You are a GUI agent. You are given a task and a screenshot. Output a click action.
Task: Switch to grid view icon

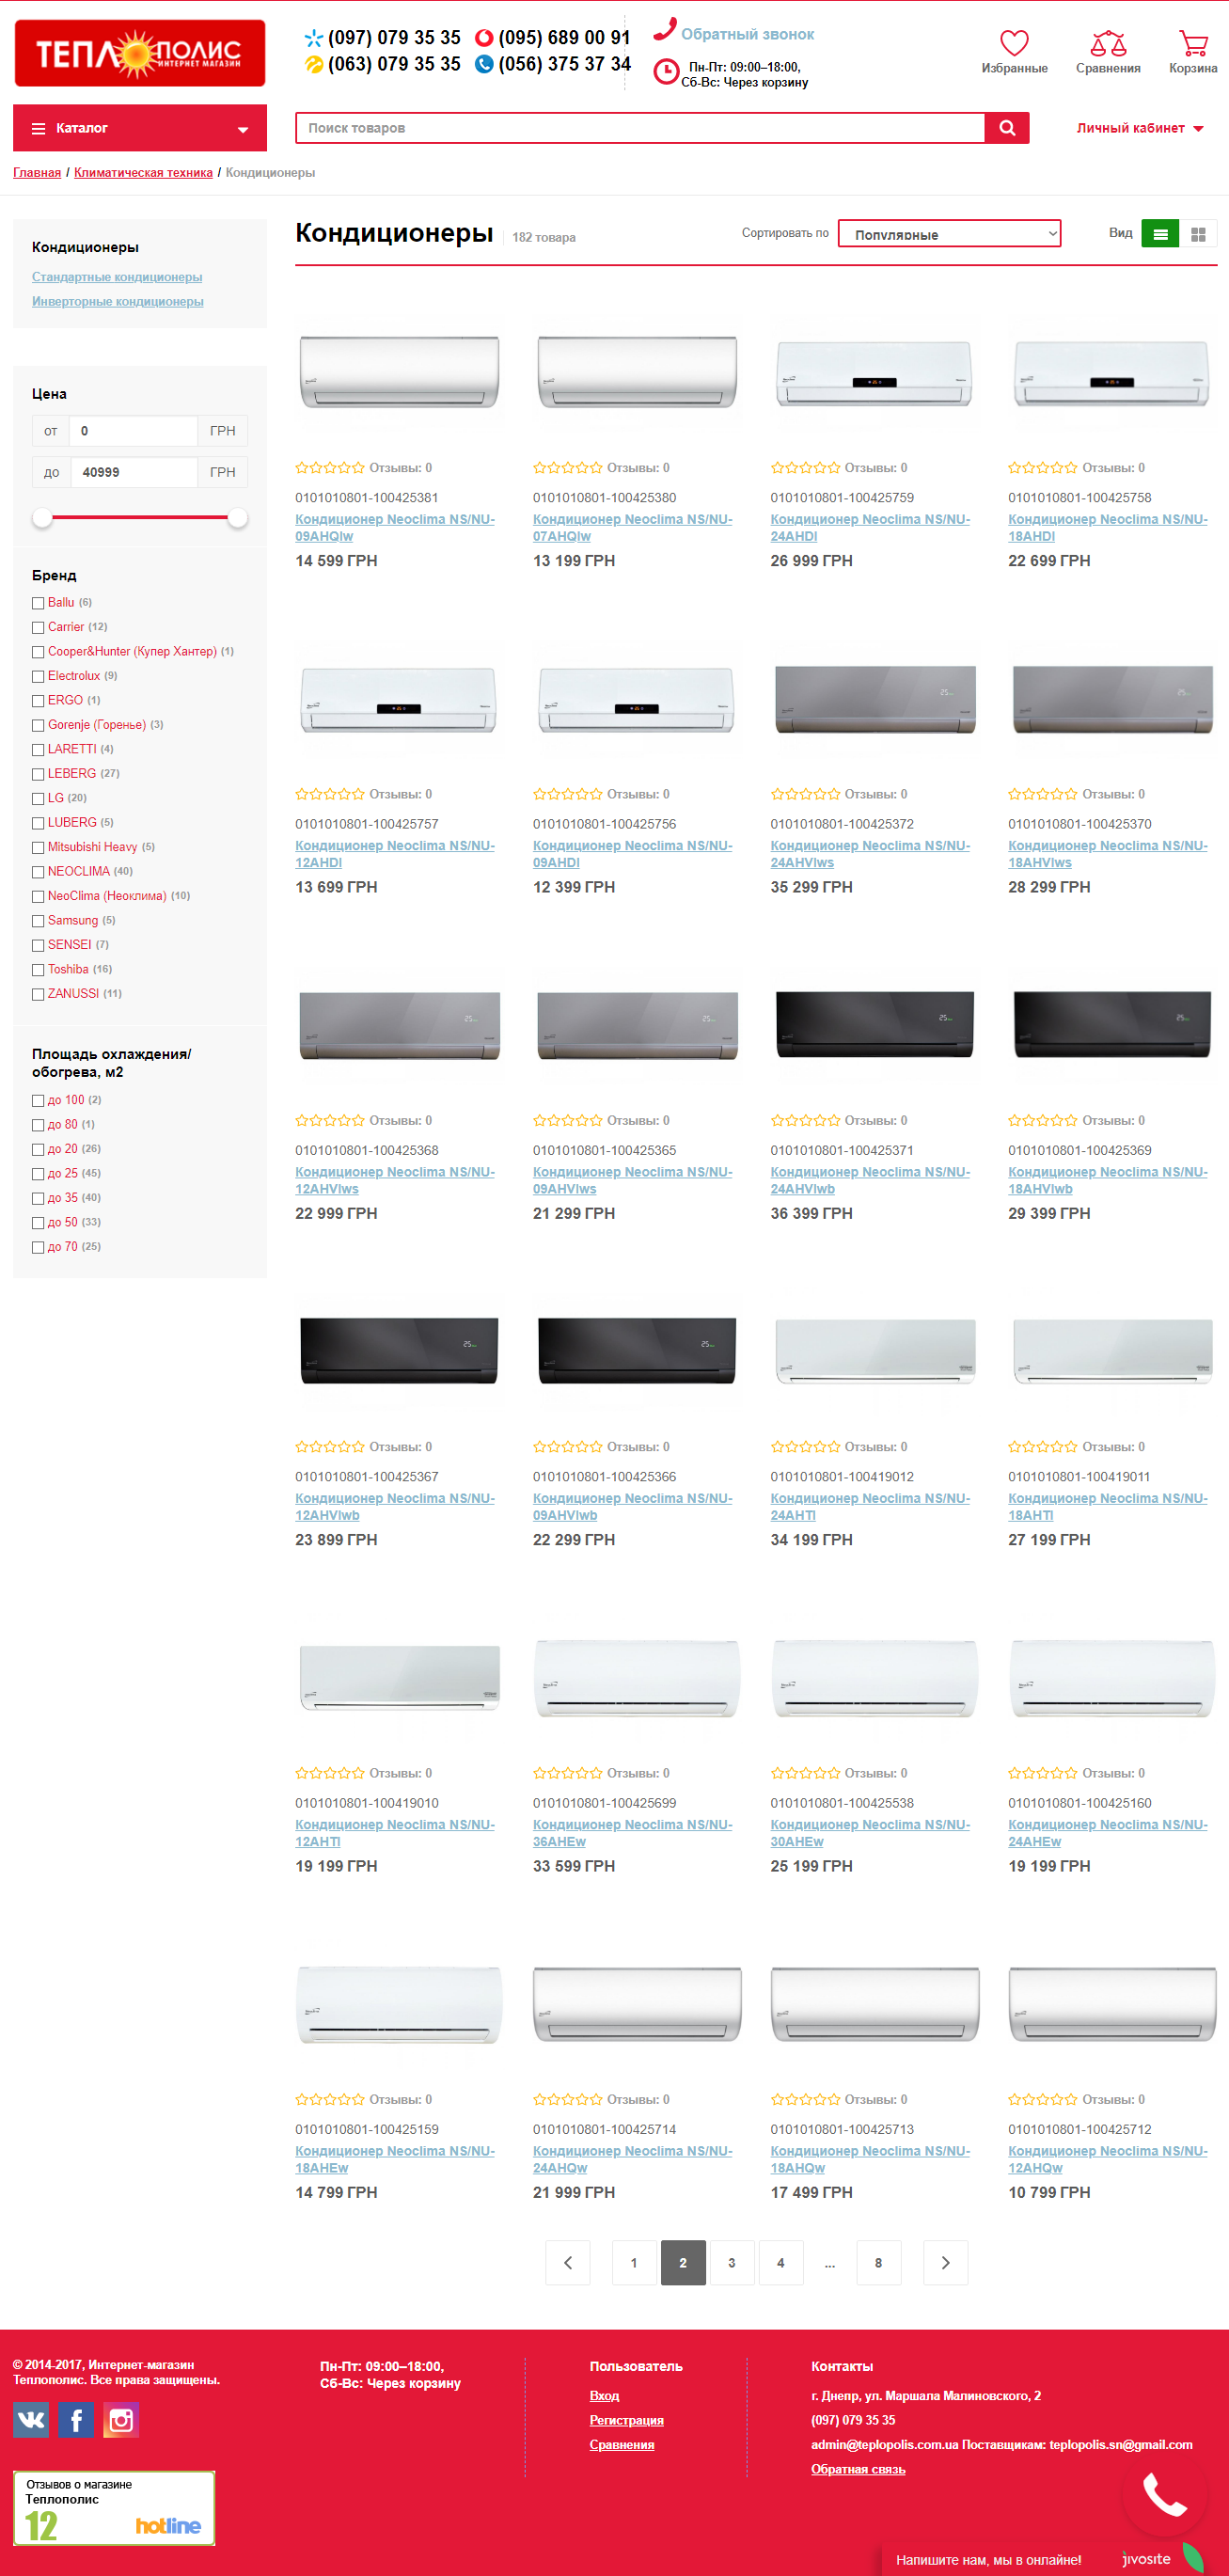click(x=1198, y=234)
